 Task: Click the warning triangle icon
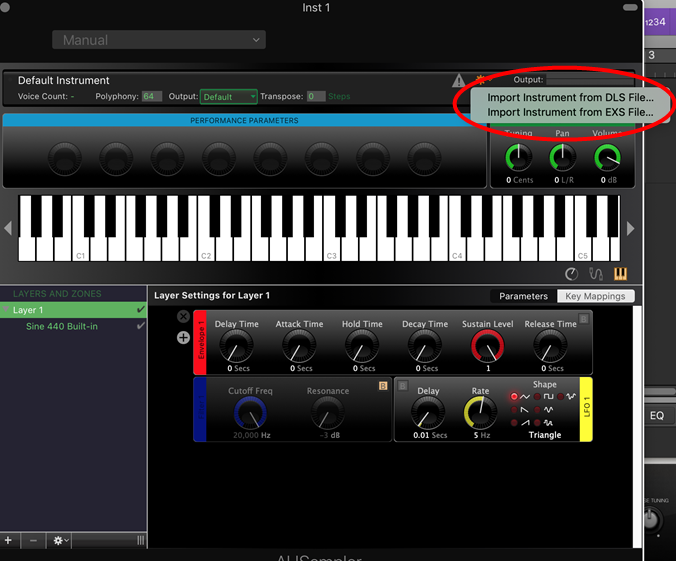(x=459, y=80)
